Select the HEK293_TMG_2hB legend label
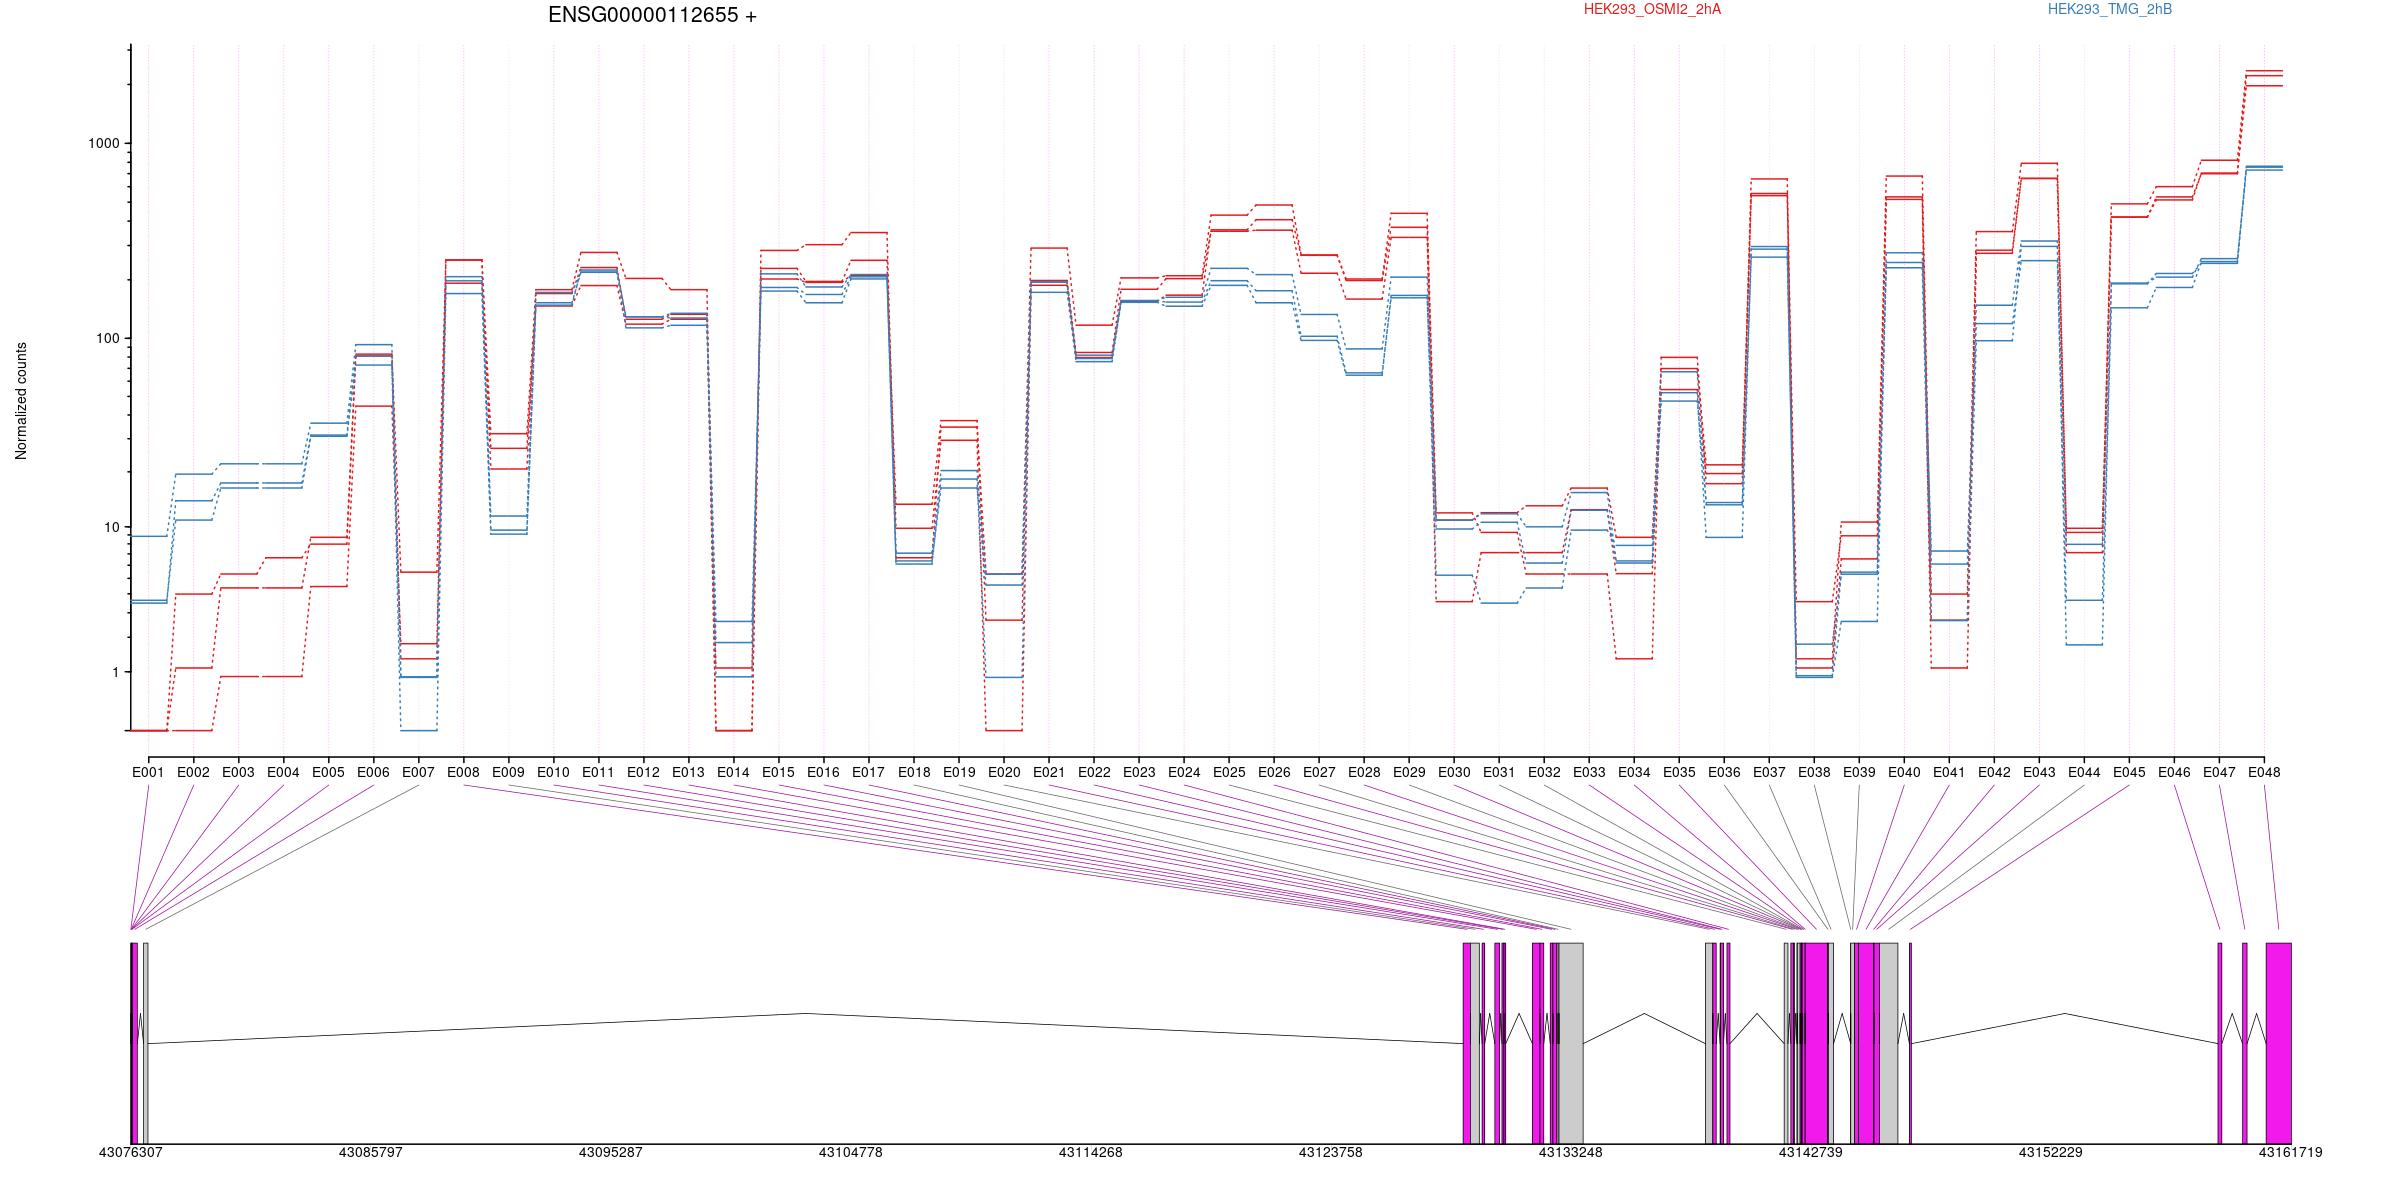The width and height of the screenshot is (2400, 1200). click(2110, 9)
